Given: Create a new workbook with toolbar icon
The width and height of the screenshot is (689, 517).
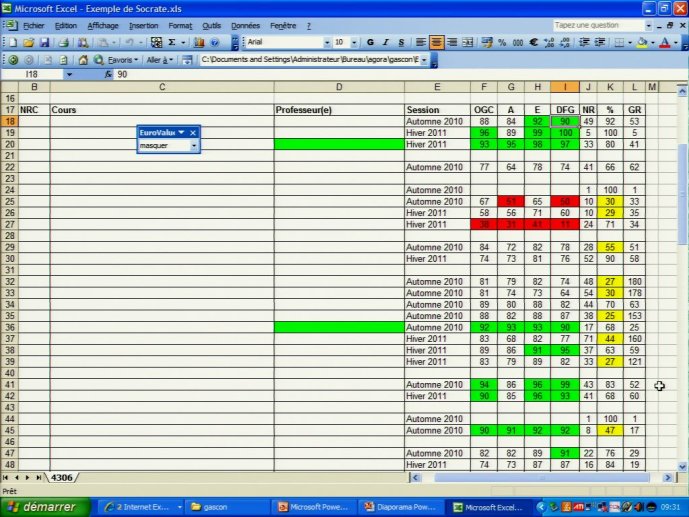Looking at the screenshot, I should [x=13, y=42].
